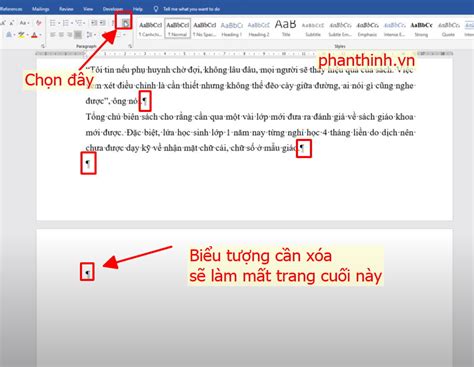Screen dimensions: 474x367
Task: Select the Intense Emphasis style thumbnail
Action: tap(394, 28)
